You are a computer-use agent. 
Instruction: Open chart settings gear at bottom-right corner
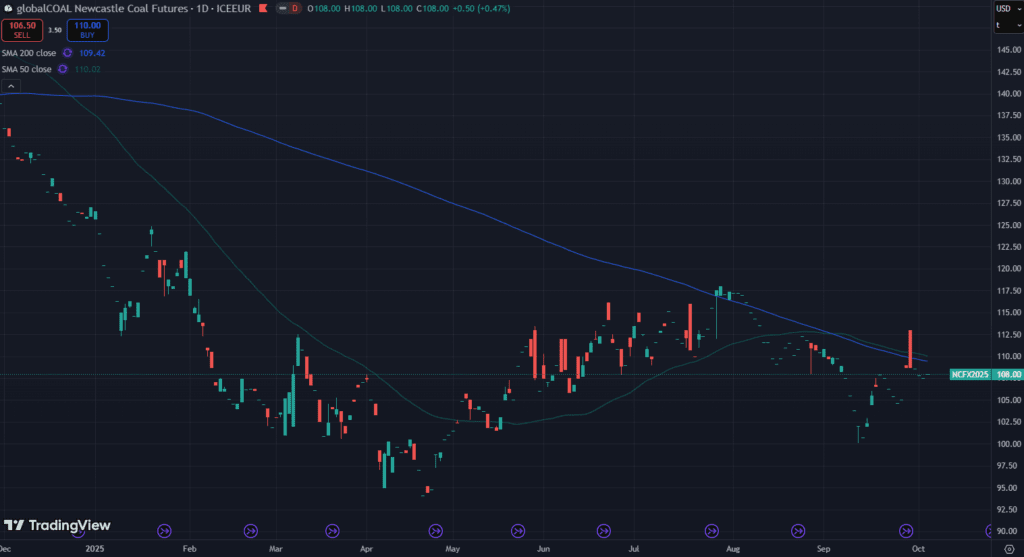[1004, 549]
